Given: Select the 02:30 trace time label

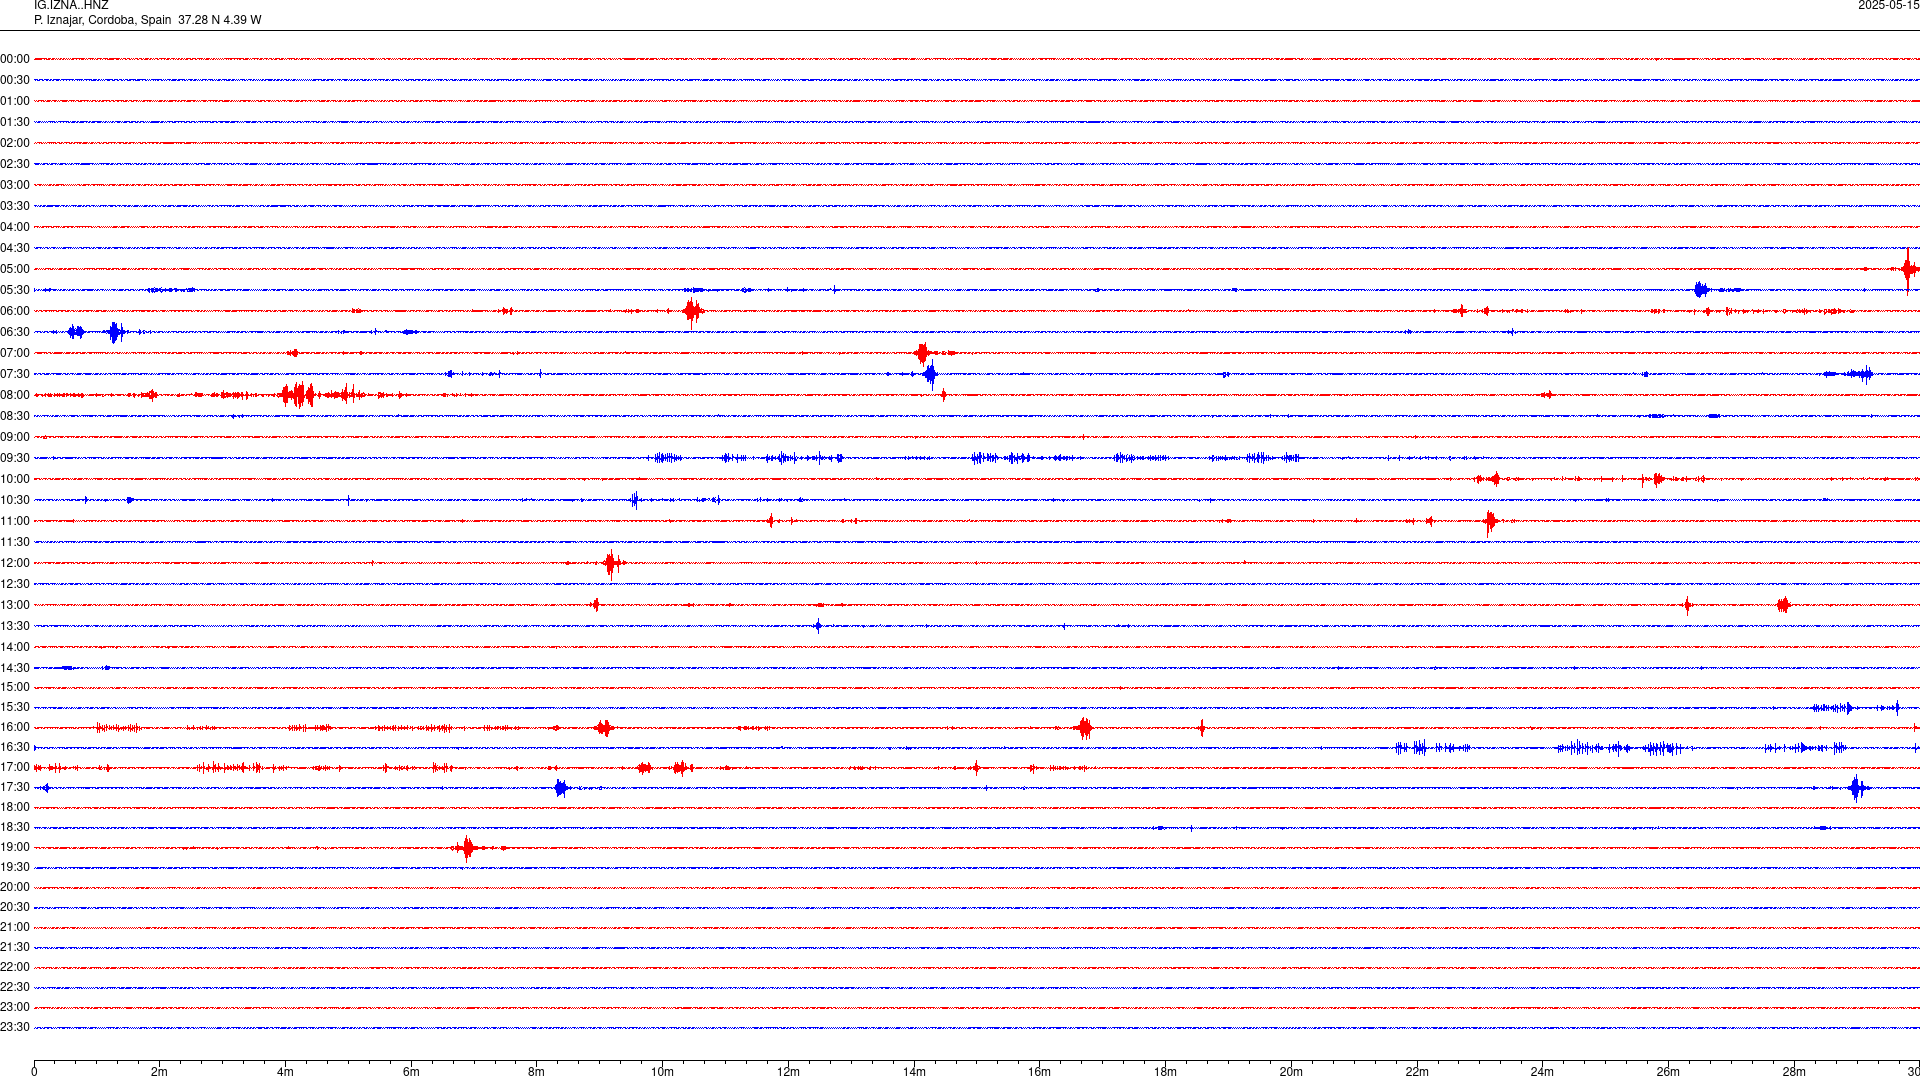Looking at the screenshot, I should coord(15,164).
